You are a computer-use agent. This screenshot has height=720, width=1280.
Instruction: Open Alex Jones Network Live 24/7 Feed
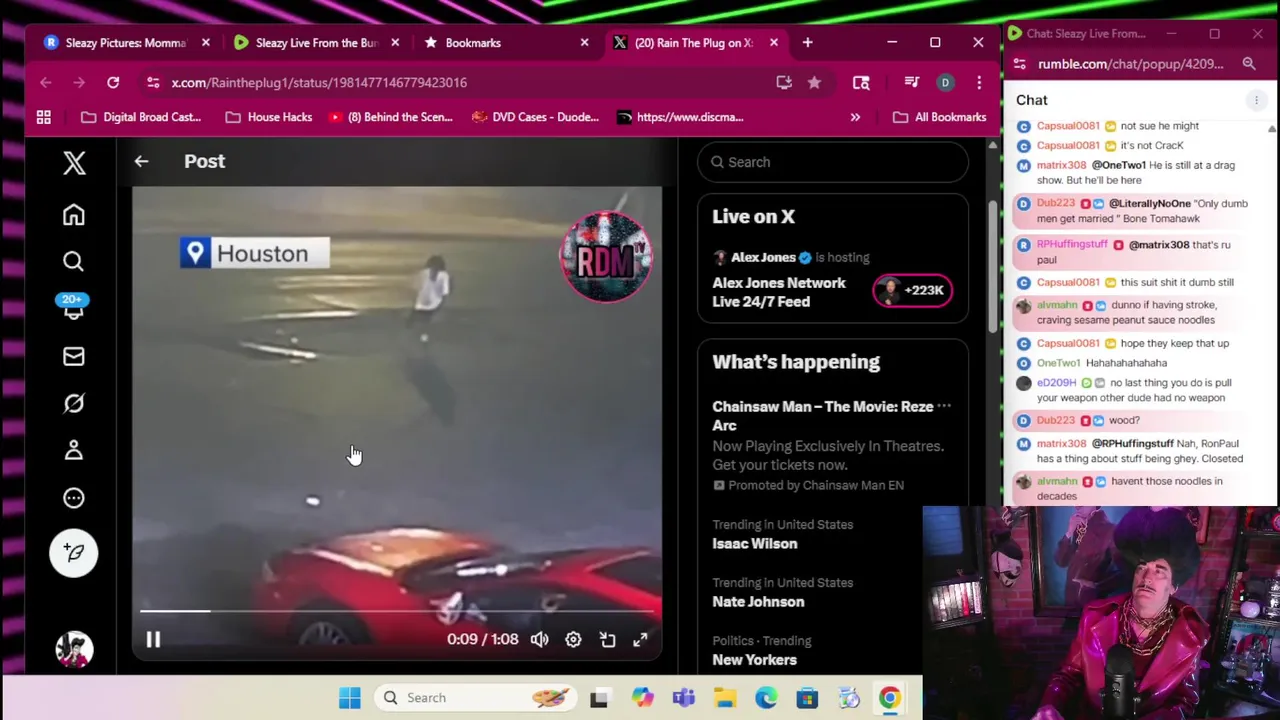[x=779, y=292]
